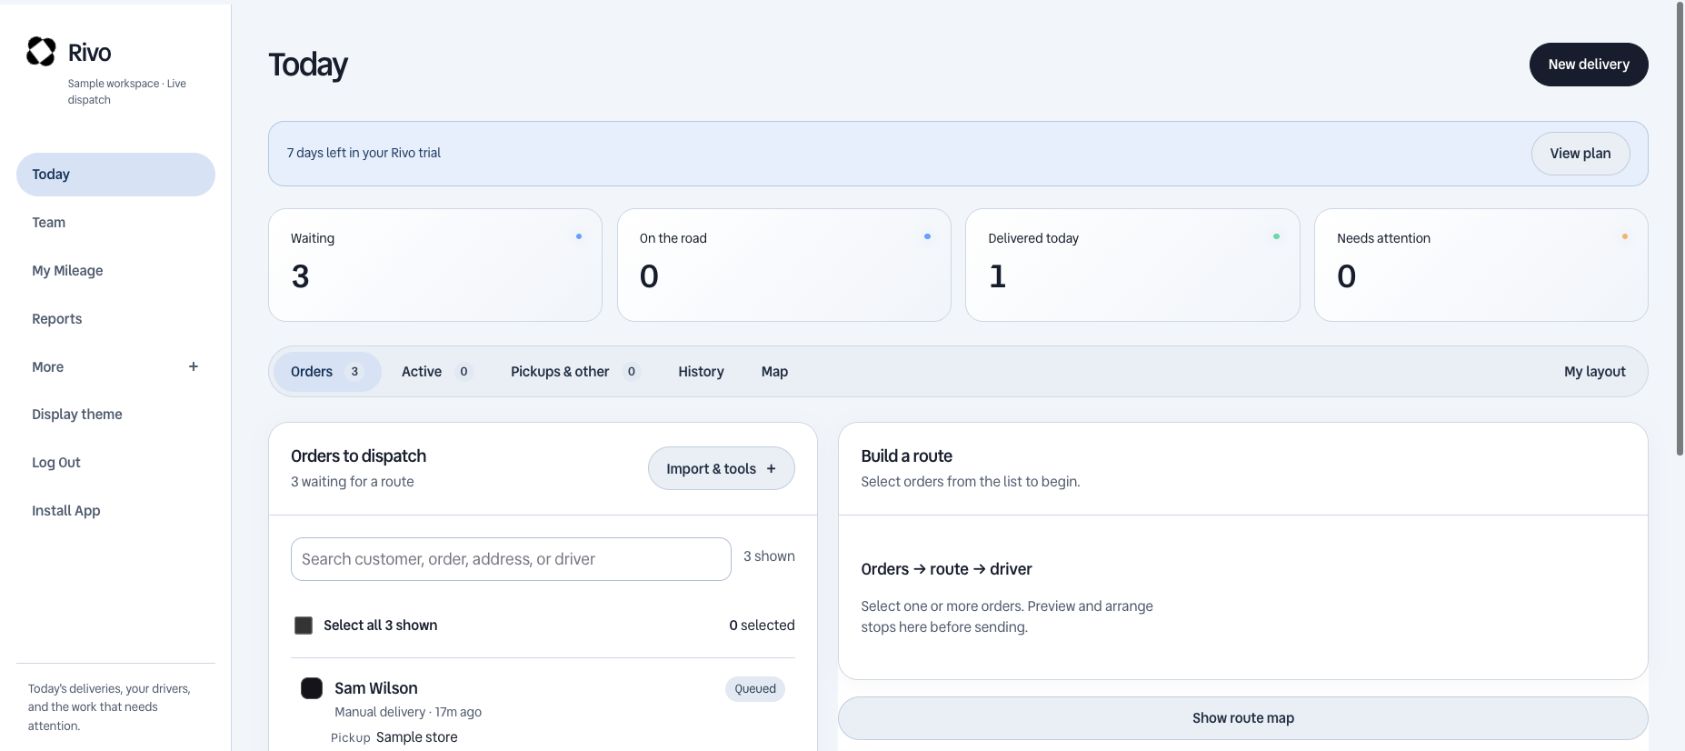The width and height of the screenshot is (1685, 751).
Task: Click '7 days left in your Rivo trial'
Action: point(364,153)
